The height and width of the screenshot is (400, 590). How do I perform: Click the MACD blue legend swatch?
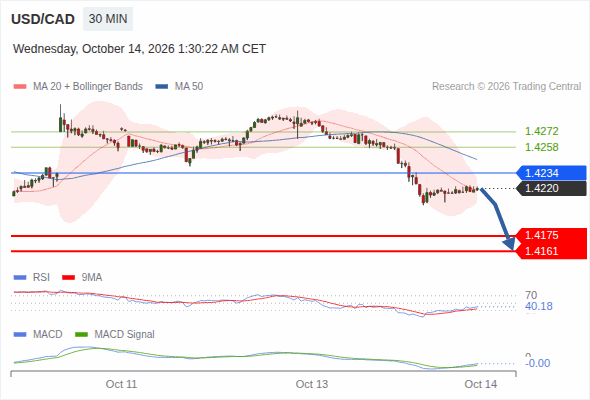pyautogui.click(x=20, y=335)
